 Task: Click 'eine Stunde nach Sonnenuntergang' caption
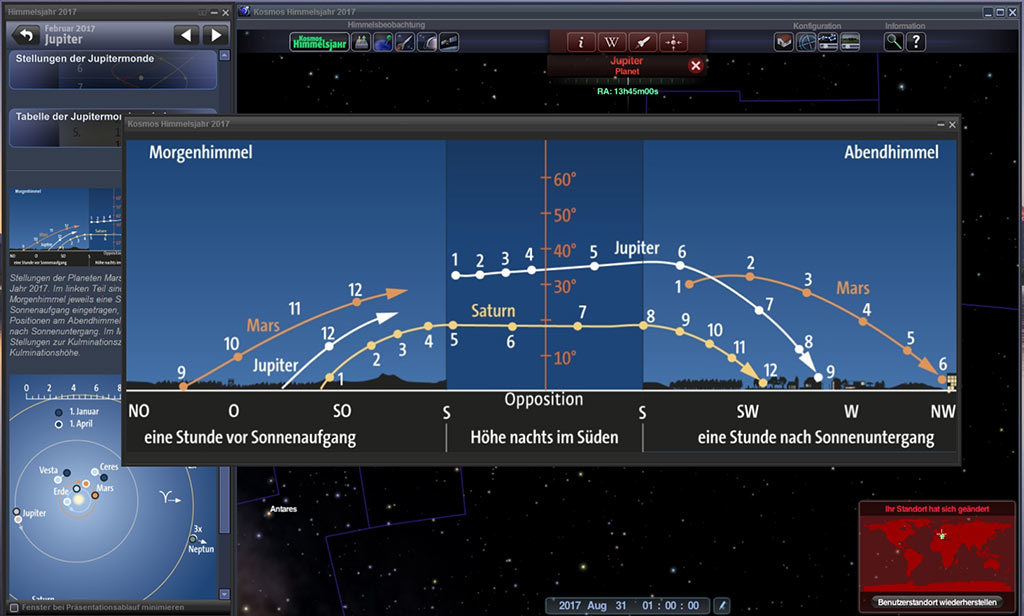[x=816, y=438]
